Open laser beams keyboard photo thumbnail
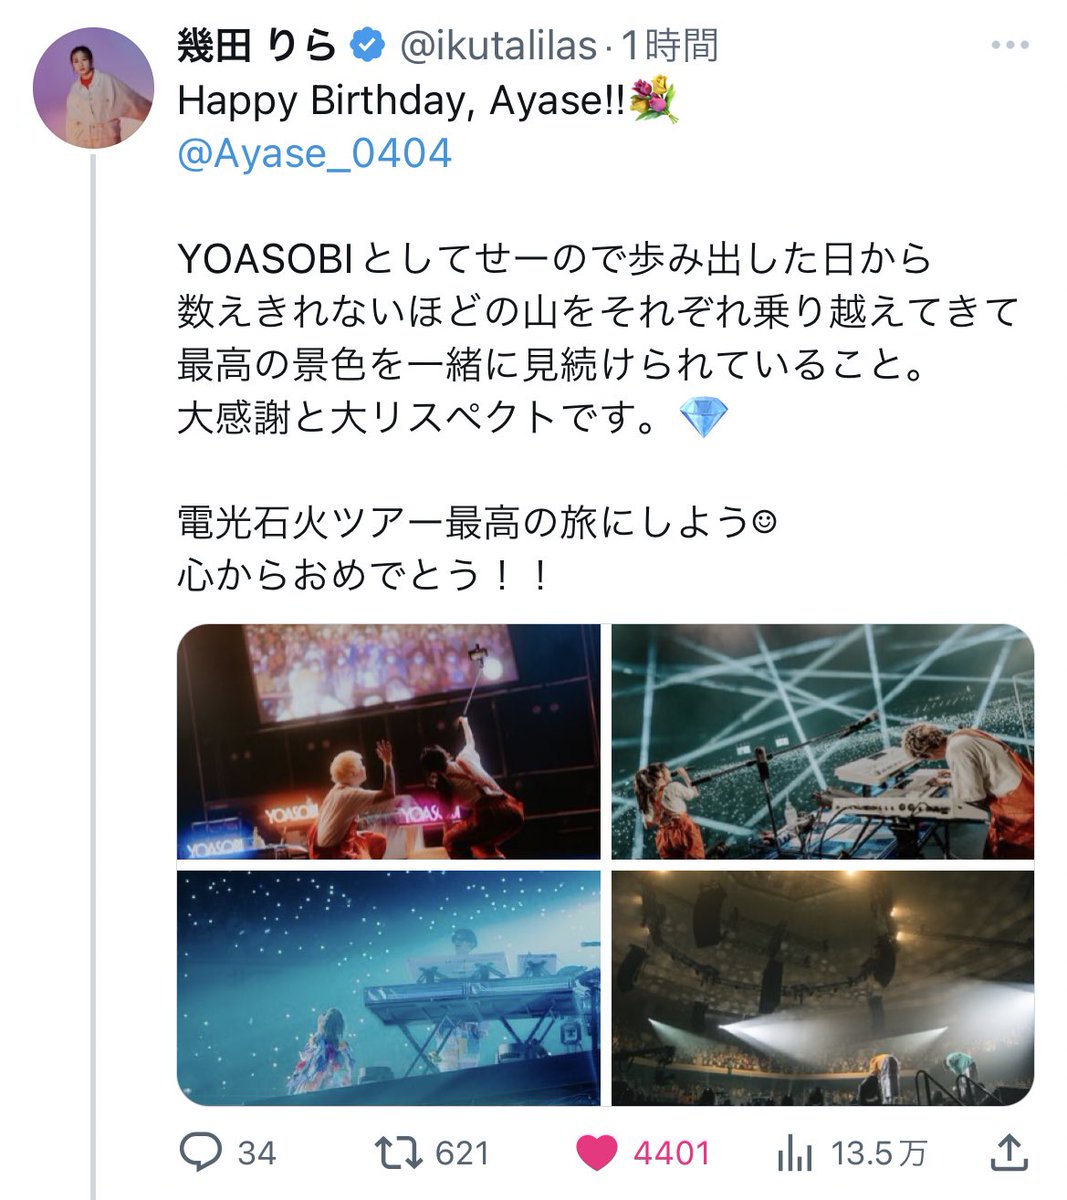 click(823, 742)
